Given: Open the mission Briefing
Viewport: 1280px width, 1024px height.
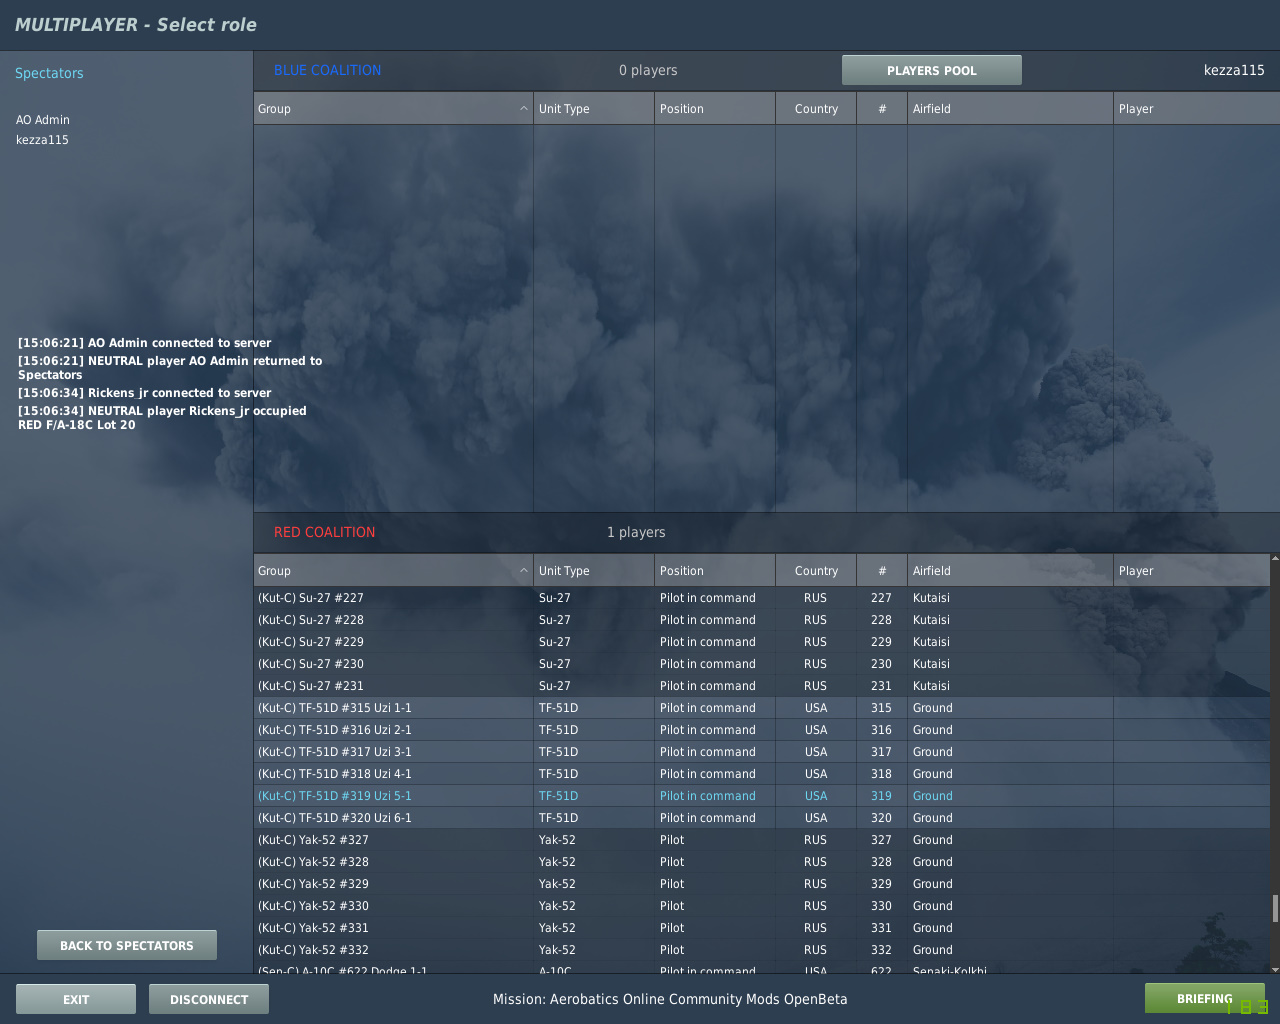Looking at the screenshot, I should (x=1204, y=998).
